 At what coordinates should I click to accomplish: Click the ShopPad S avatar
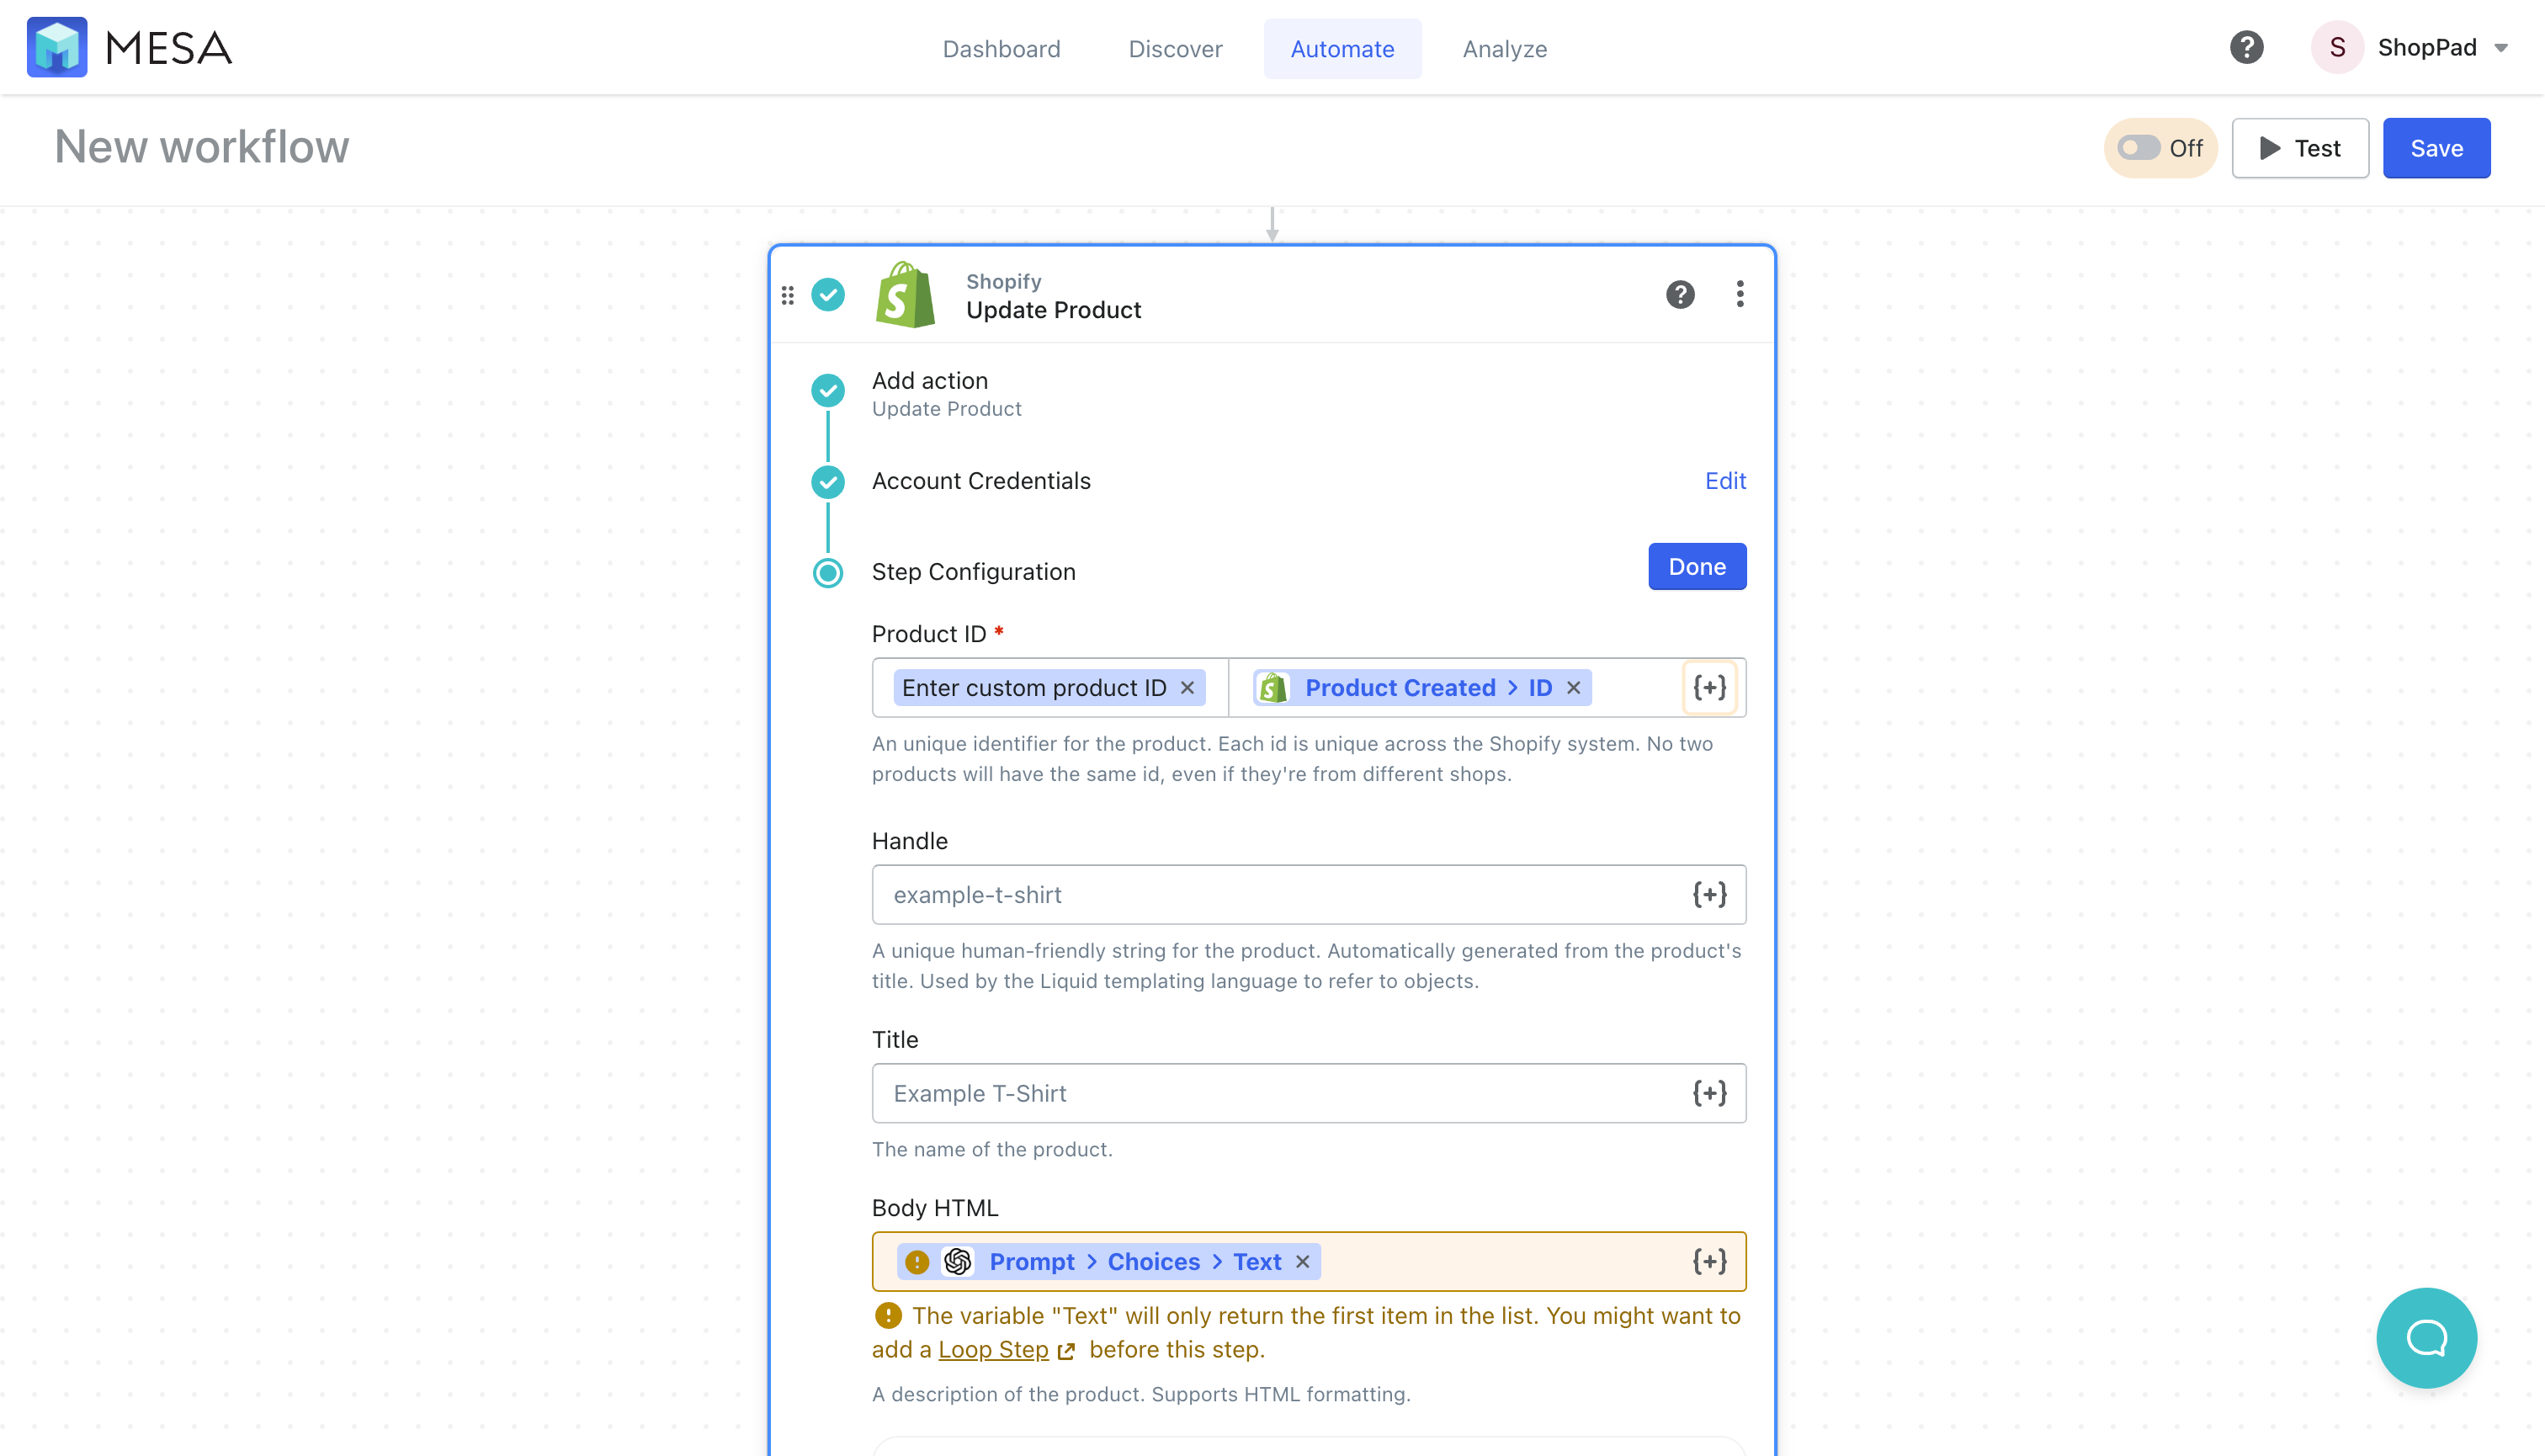2337,47
